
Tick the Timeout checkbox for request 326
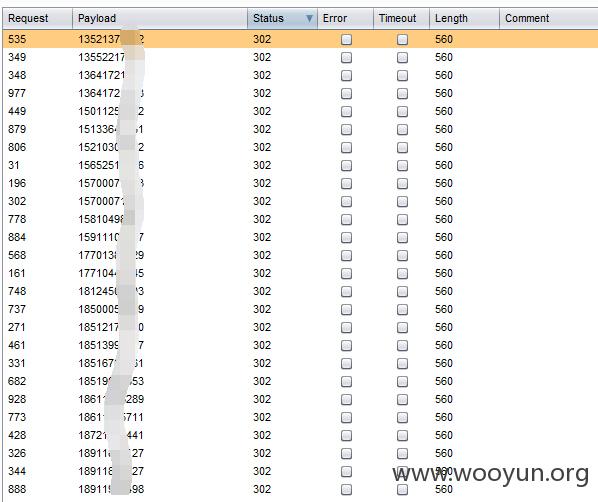[402, 453]
